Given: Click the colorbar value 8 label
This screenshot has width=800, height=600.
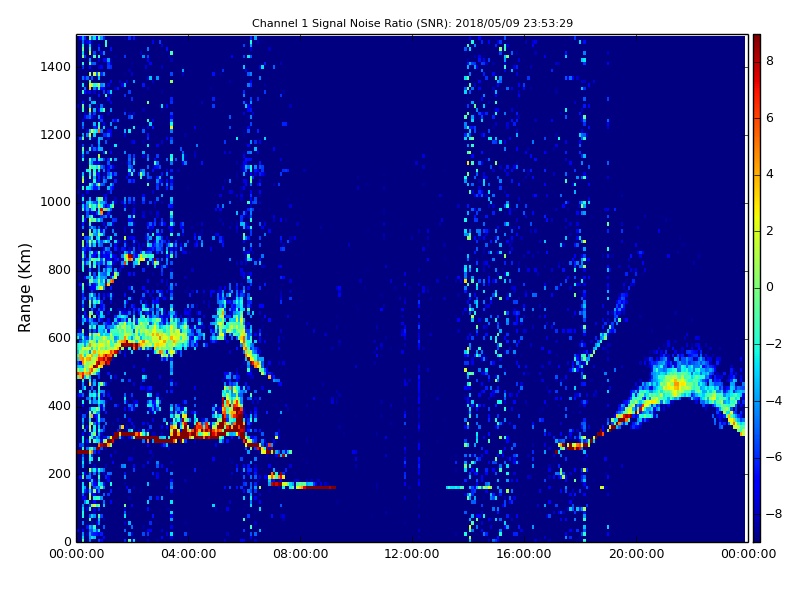Looking at the screenshot, I should coord(770,61).
